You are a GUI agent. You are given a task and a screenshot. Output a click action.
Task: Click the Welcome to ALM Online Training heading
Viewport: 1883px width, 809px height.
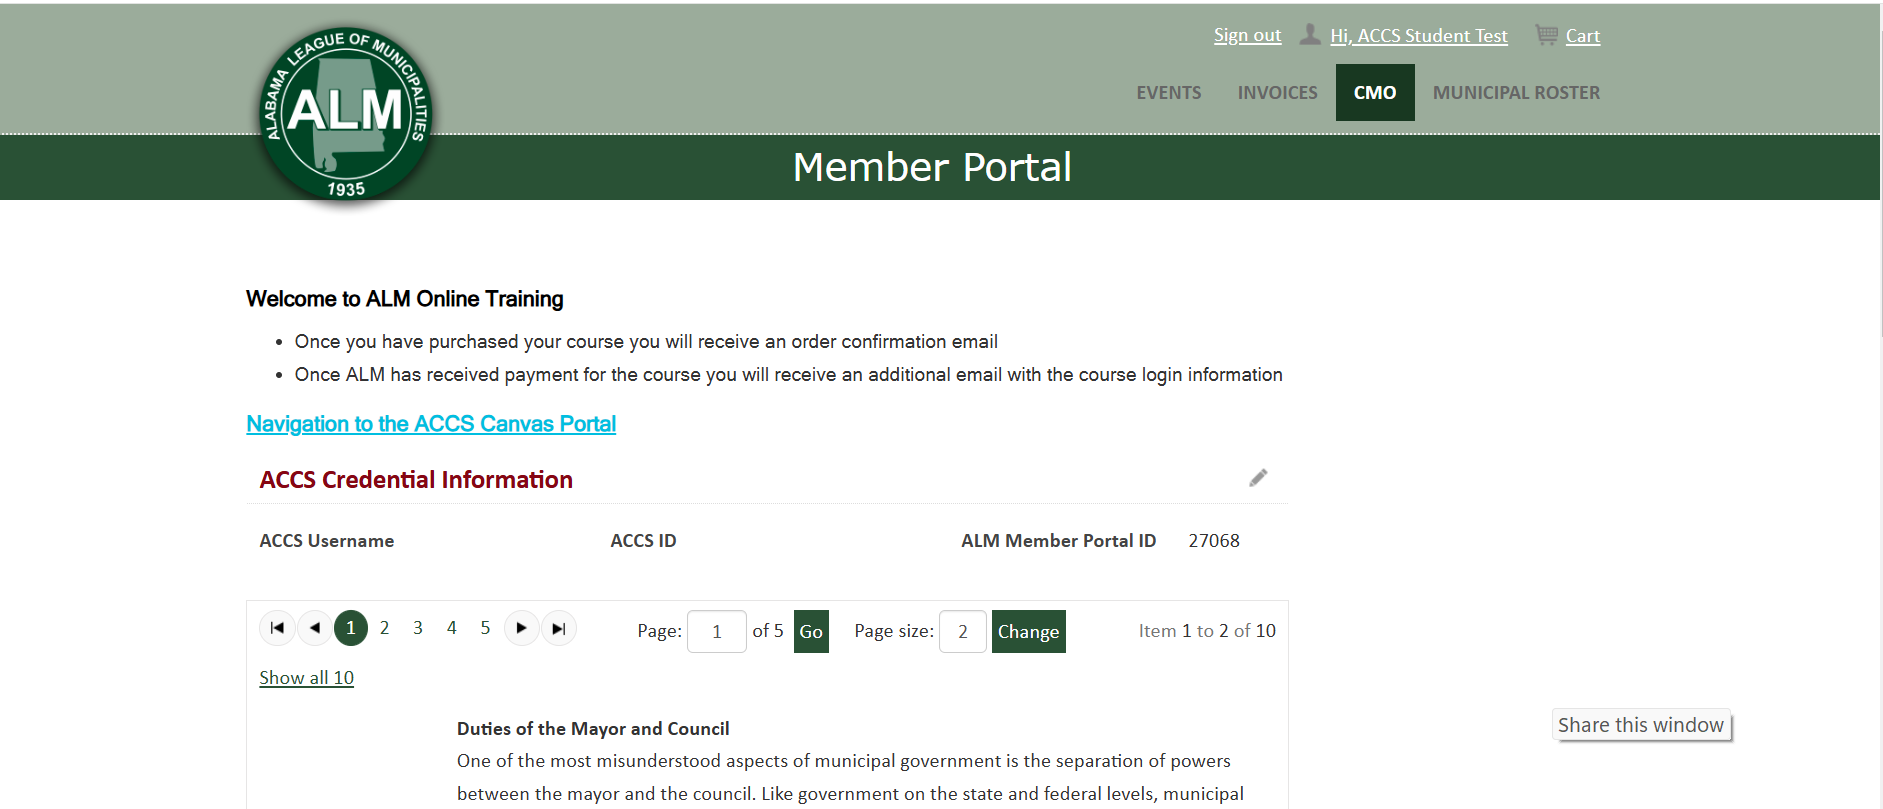[405, 299]
